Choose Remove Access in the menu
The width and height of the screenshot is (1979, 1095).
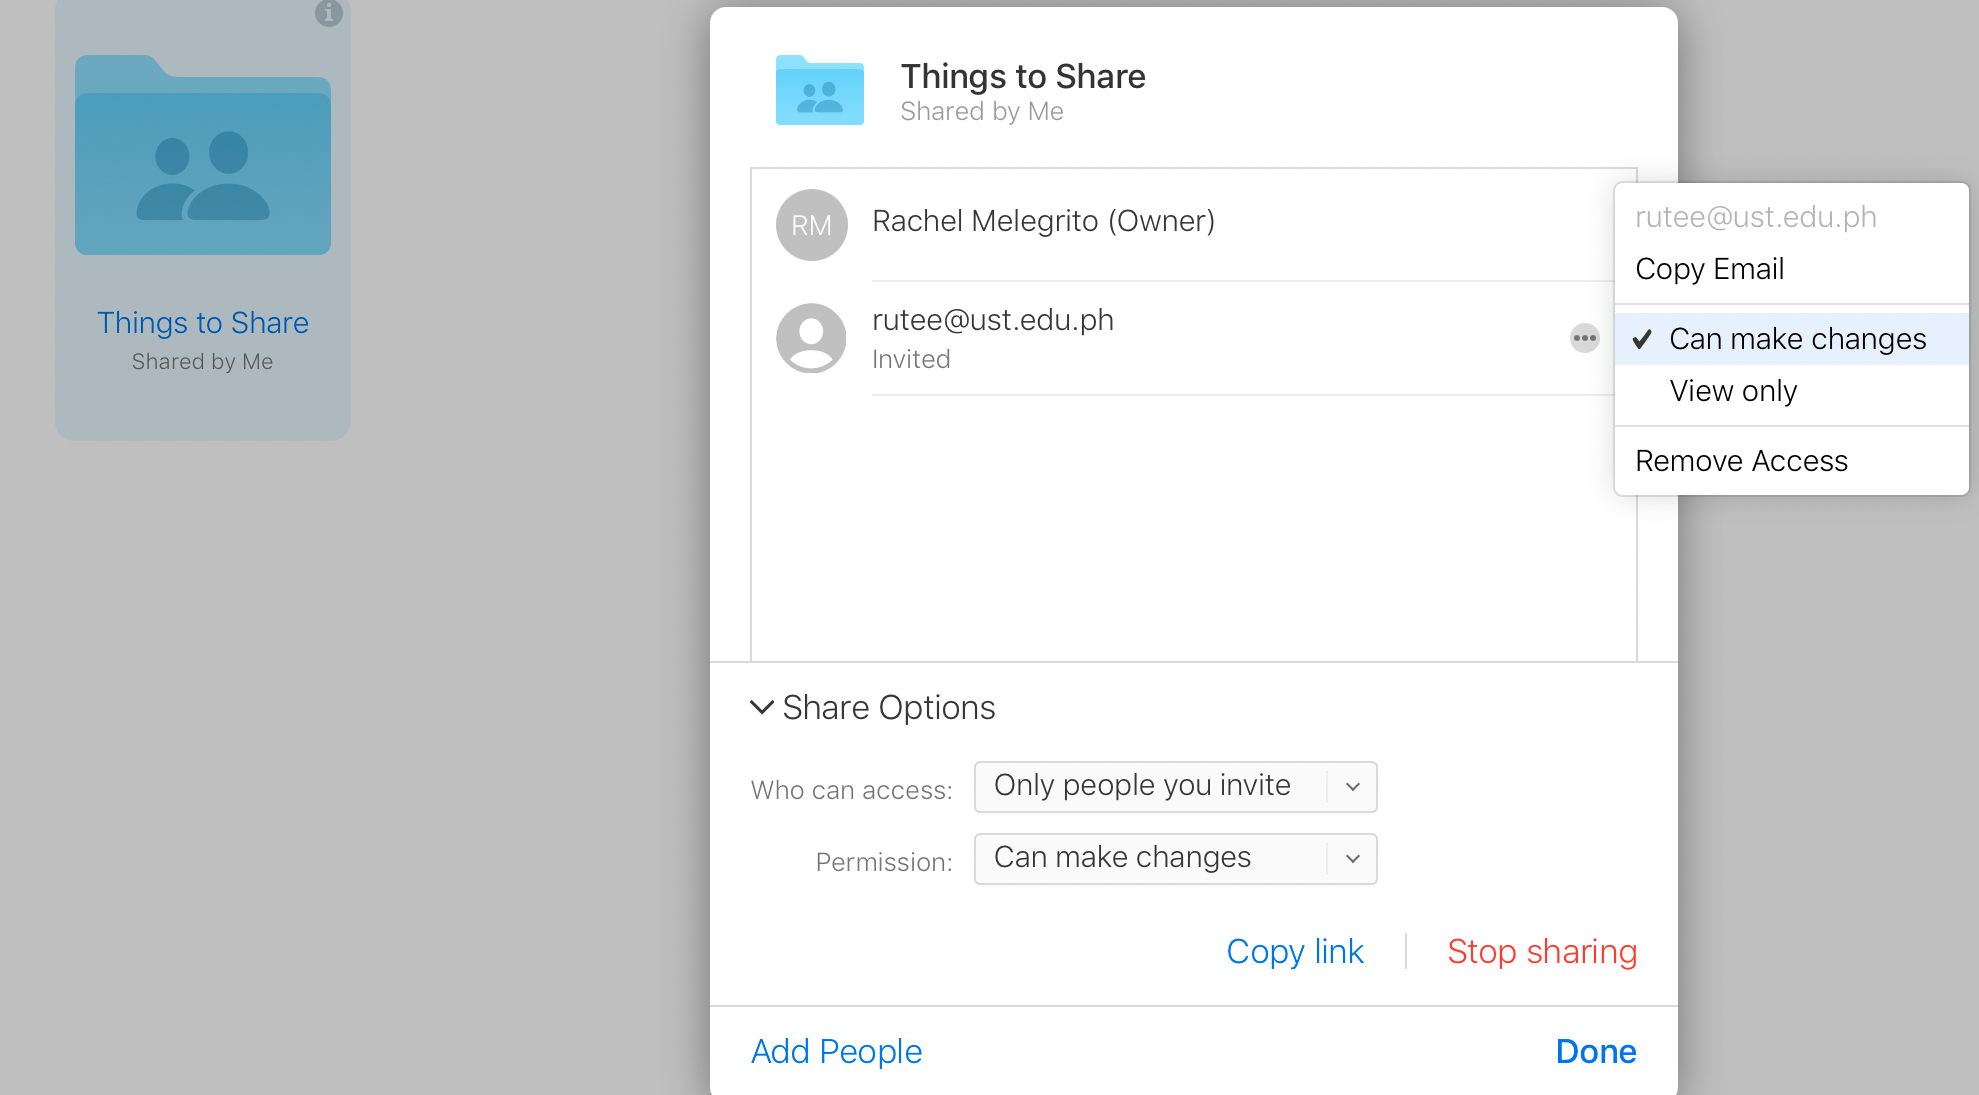coord(1741,461)
